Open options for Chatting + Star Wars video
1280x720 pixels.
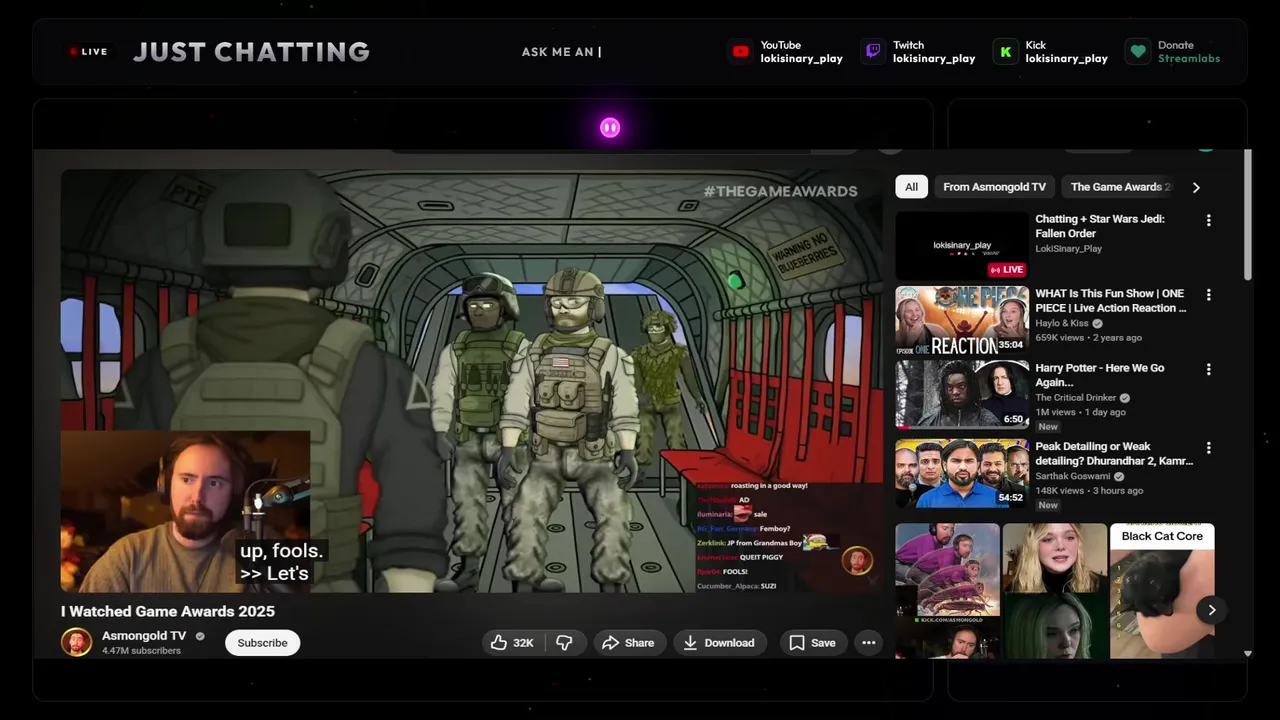pos(1208,220)
